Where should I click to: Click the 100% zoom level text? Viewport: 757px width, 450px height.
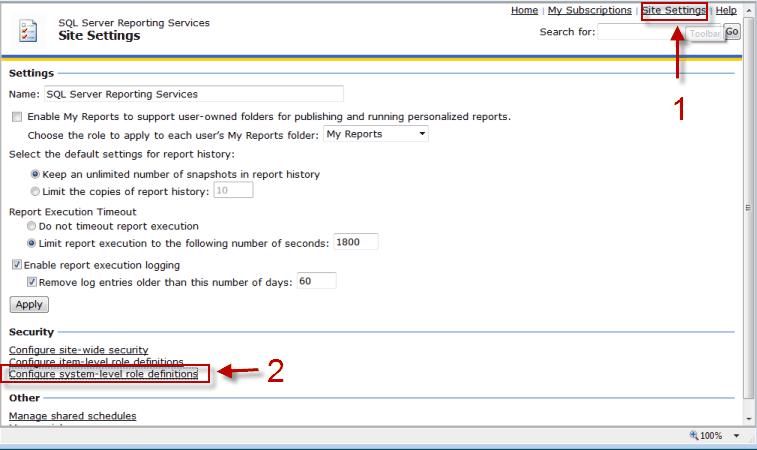[x=711, y=436]
